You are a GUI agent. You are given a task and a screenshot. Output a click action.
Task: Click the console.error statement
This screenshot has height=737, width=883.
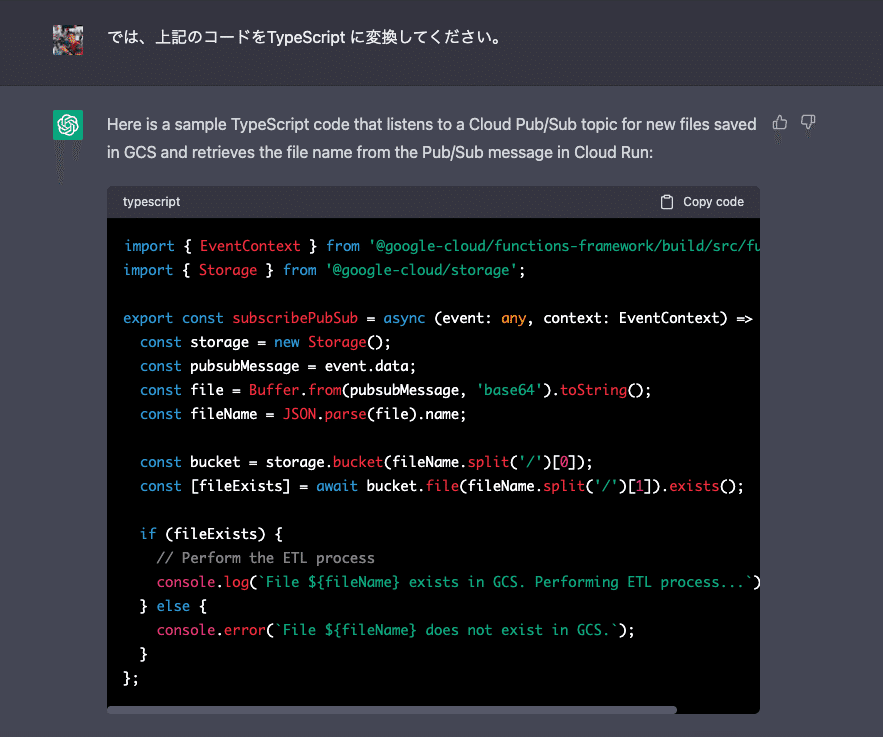click(x=395, y=630)
